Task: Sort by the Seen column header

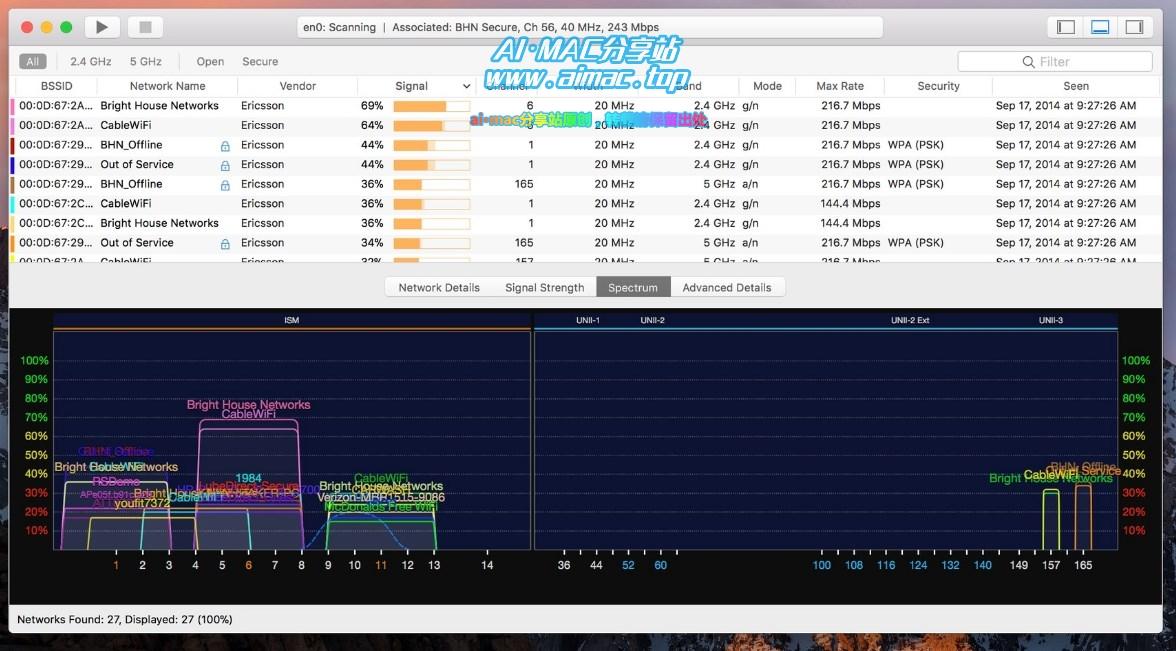Action: pyautogui.click(x=1076, y=86)
